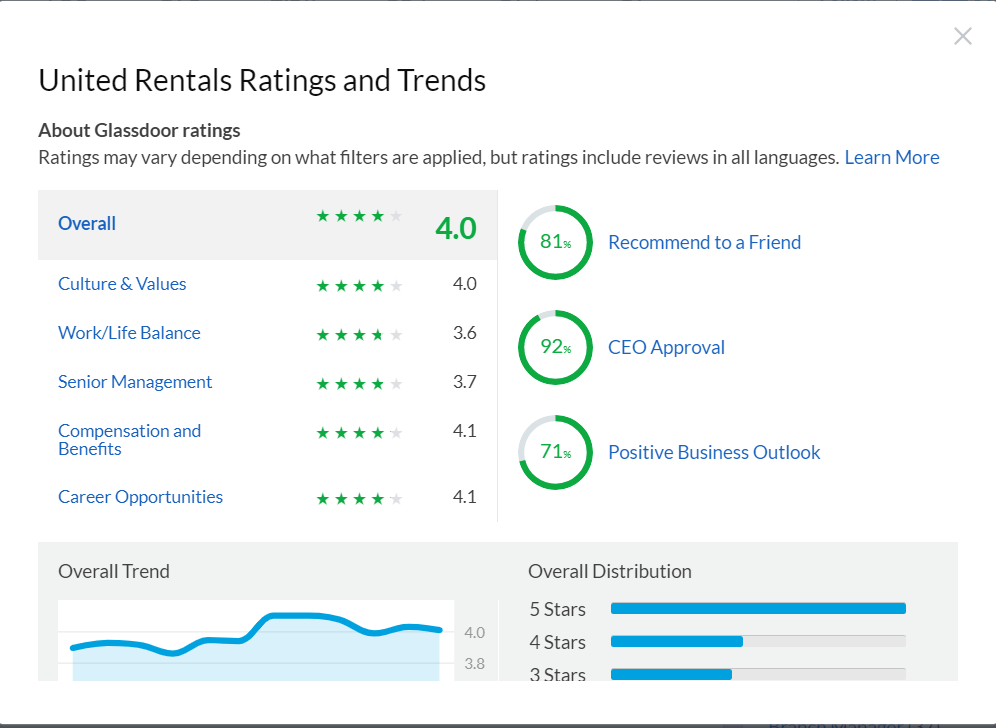The image size is (996, 728).
Task: Click Positive Business Outlook link
Action: (x=714, y=452)
